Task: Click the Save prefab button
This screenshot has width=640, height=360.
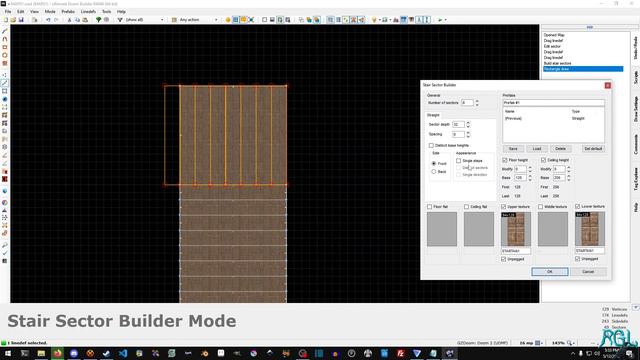Action: (513, 149)
